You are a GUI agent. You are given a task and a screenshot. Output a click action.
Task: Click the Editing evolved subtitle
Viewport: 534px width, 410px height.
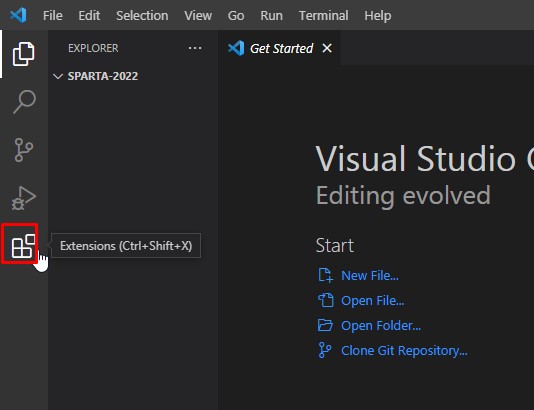point(403,195)
